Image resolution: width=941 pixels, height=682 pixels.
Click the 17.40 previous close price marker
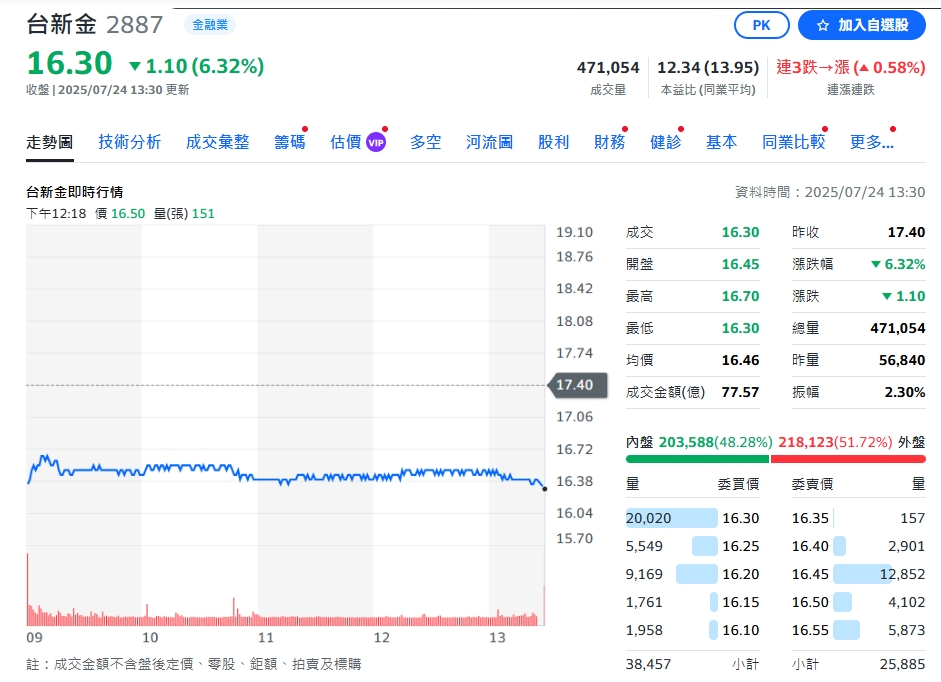point(573,385)
